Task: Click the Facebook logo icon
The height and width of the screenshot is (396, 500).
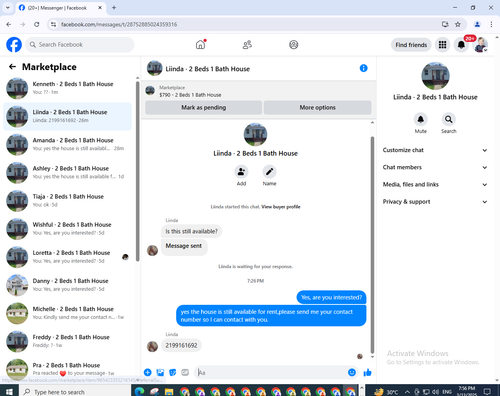Action: click(x=14, y=45)
